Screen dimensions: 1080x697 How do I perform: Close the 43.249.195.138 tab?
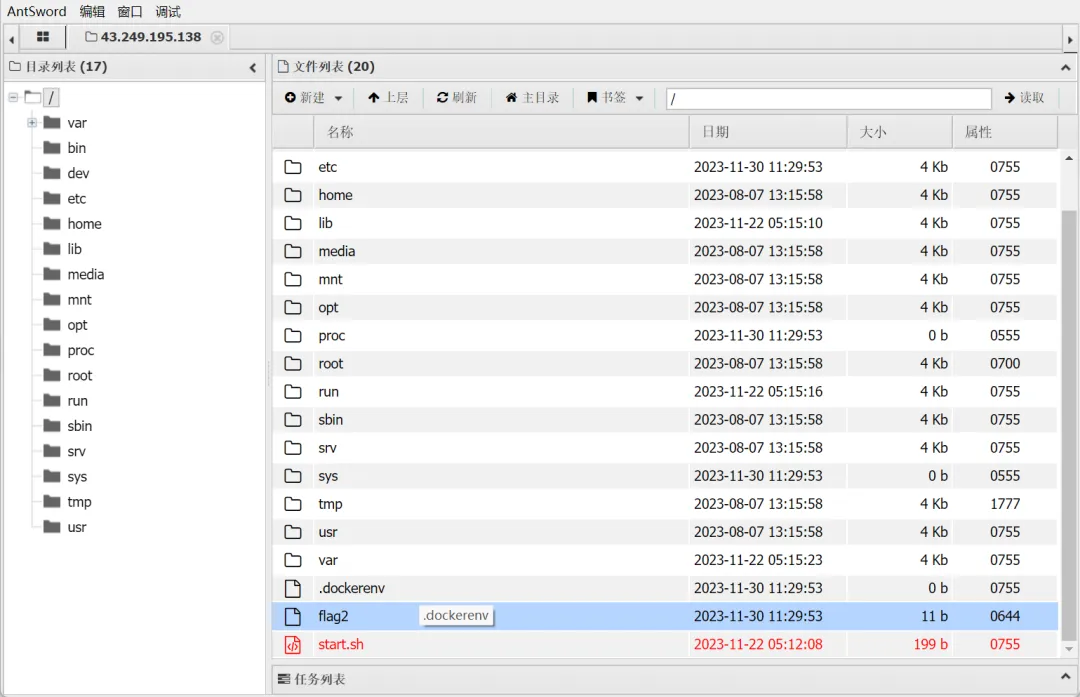217,37
